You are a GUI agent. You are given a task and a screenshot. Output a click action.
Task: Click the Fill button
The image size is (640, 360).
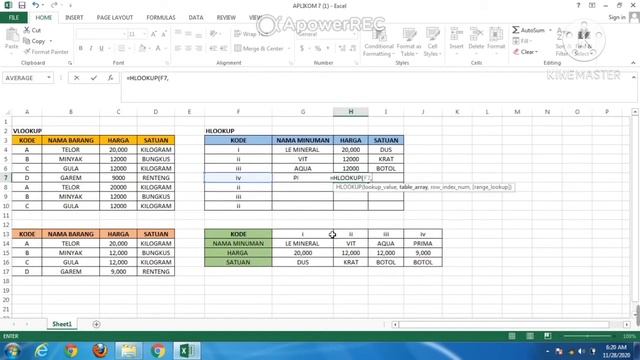[522, 41]
